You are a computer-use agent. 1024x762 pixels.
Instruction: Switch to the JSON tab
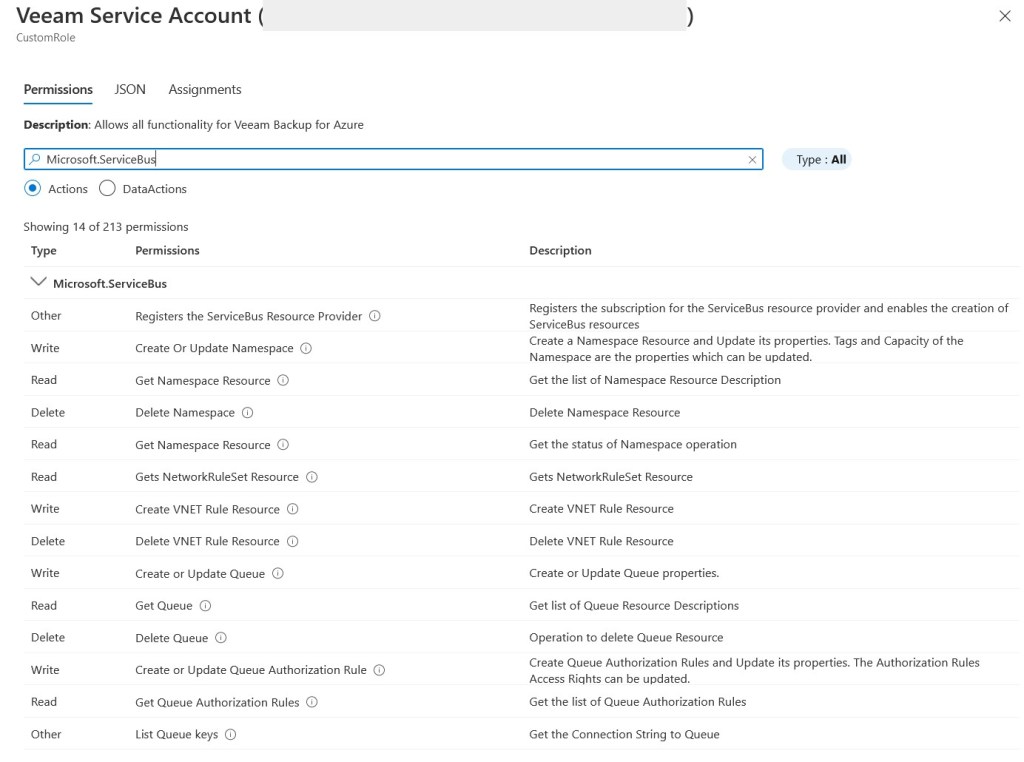tap(129, 89)
